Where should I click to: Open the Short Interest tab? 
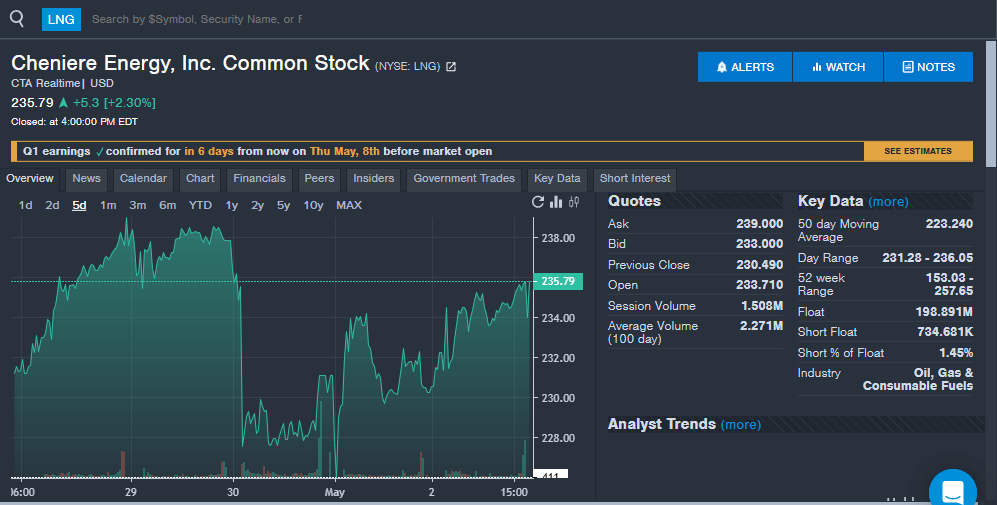(x=635, y=179)
